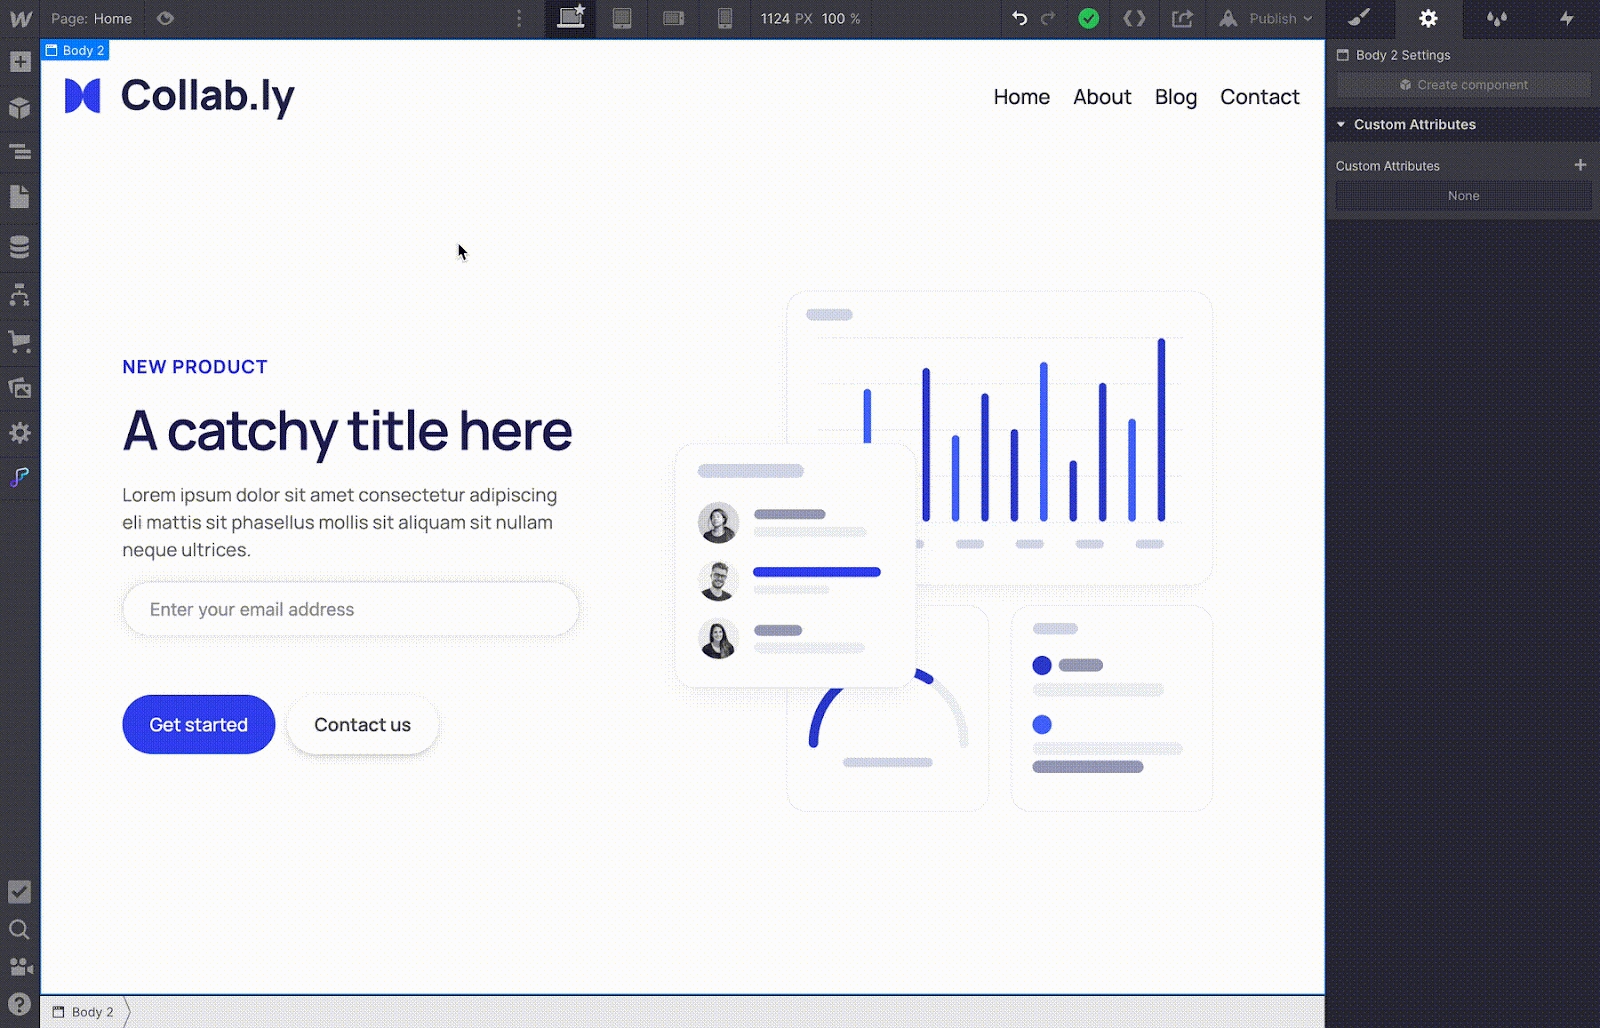Open the Ecommerce cart panel
This screenshot has width=1600, height=1028.
[20, 342]
